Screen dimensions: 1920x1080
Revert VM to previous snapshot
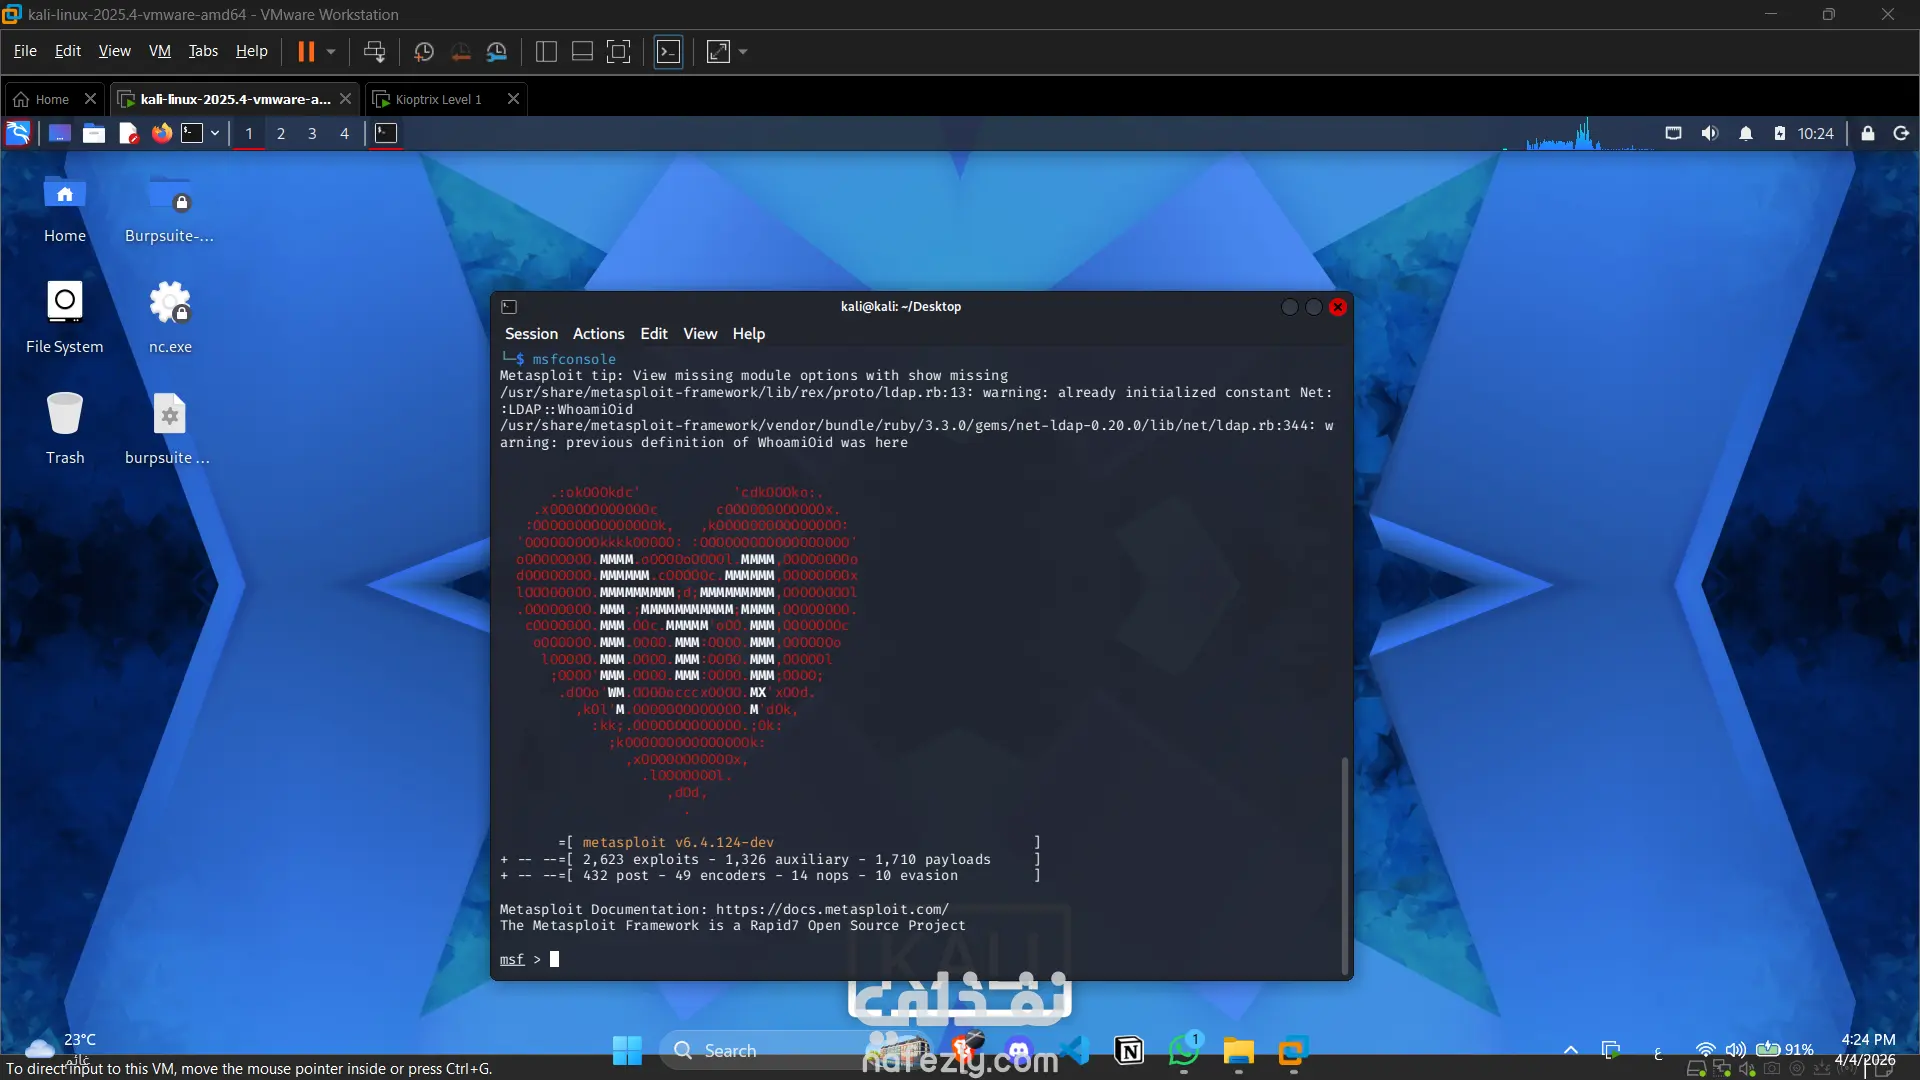click(461, 52)
